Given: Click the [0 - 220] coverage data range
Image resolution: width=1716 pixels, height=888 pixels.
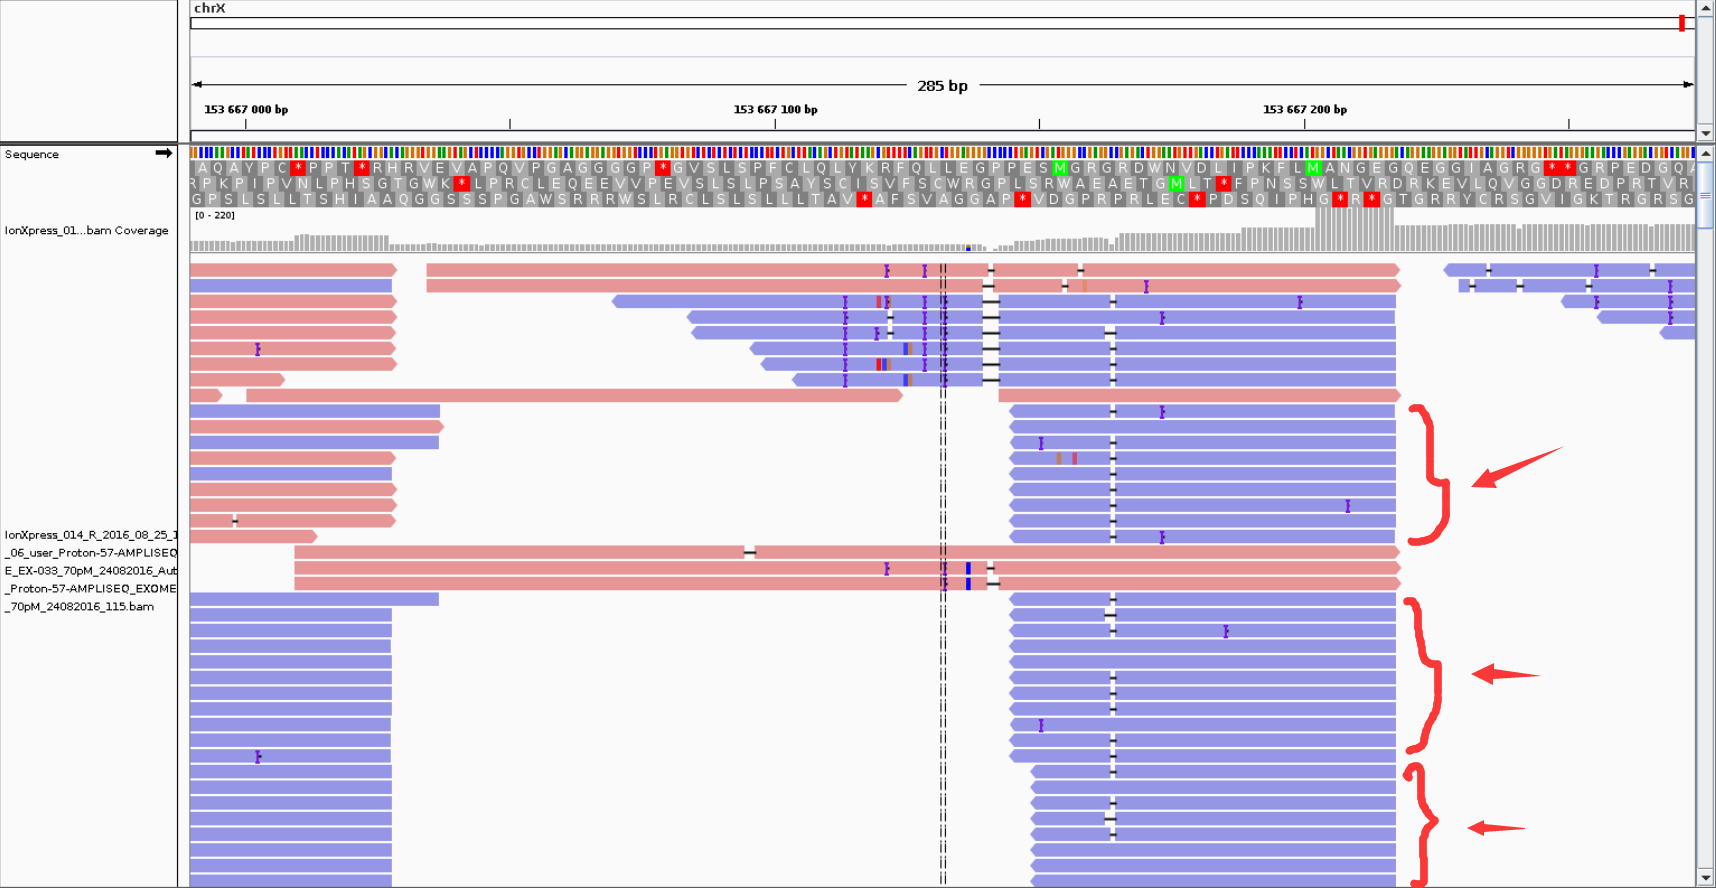Looking at the screenshot, I should (x=215, y=215).
